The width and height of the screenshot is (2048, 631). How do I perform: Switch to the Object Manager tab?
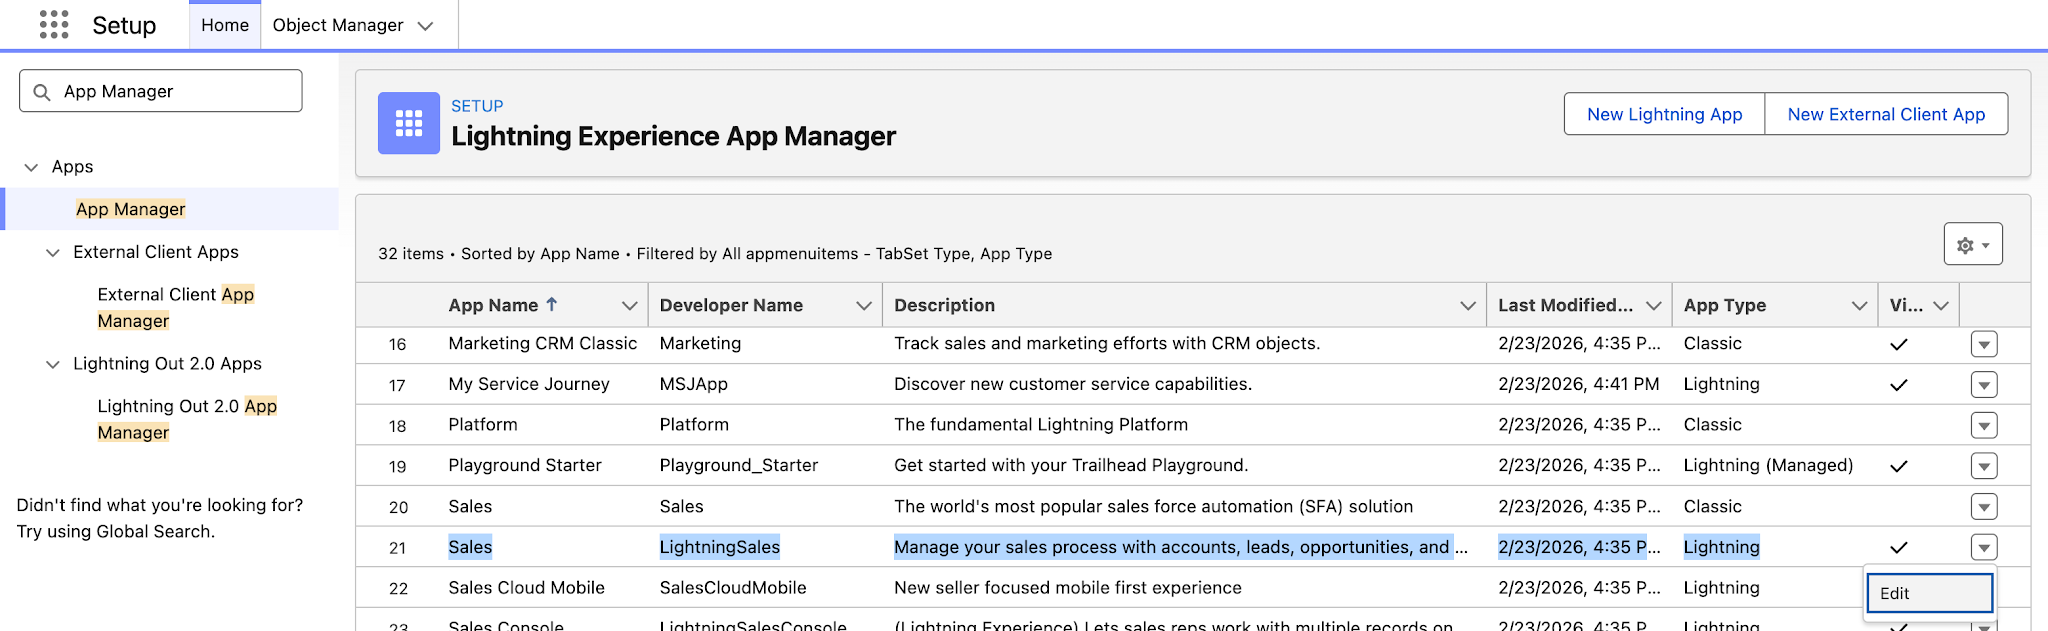tap(338, 25)
